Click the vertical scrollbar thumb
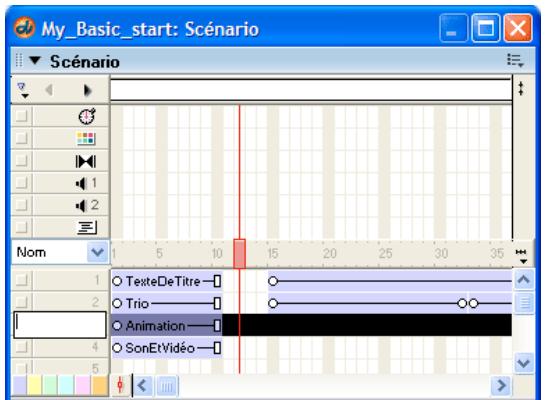 pos(524,303)
